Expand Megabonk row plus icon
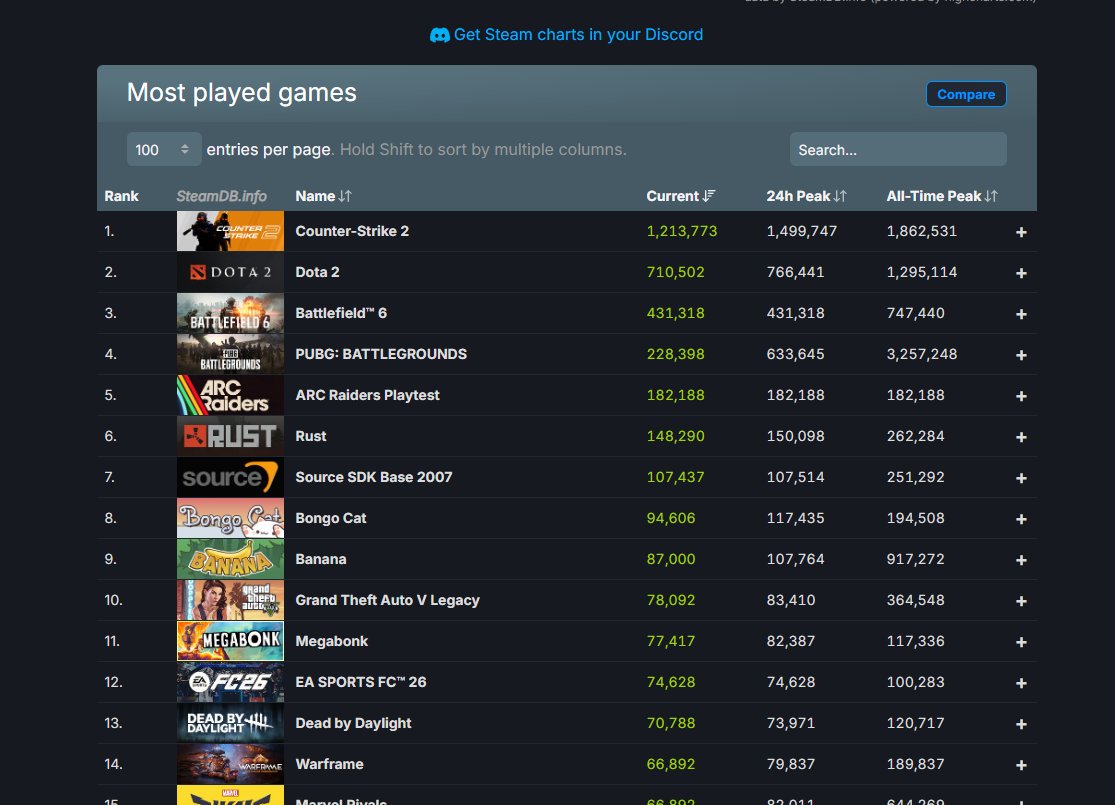Viewport: 1115px width, 805px height. (1021, 642)
